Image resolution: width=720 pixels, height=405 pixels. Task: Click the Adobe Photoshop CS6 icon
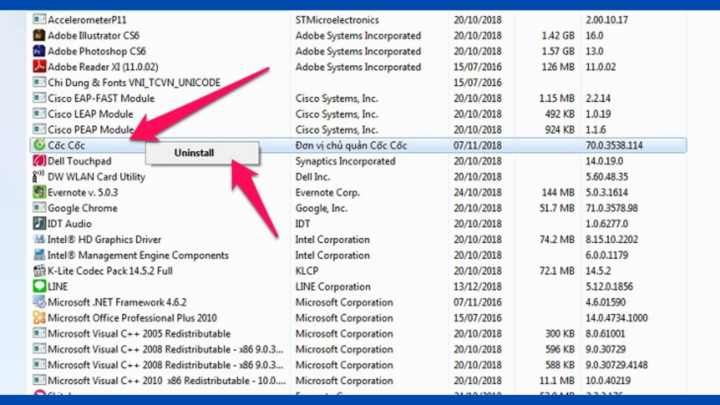39,51
